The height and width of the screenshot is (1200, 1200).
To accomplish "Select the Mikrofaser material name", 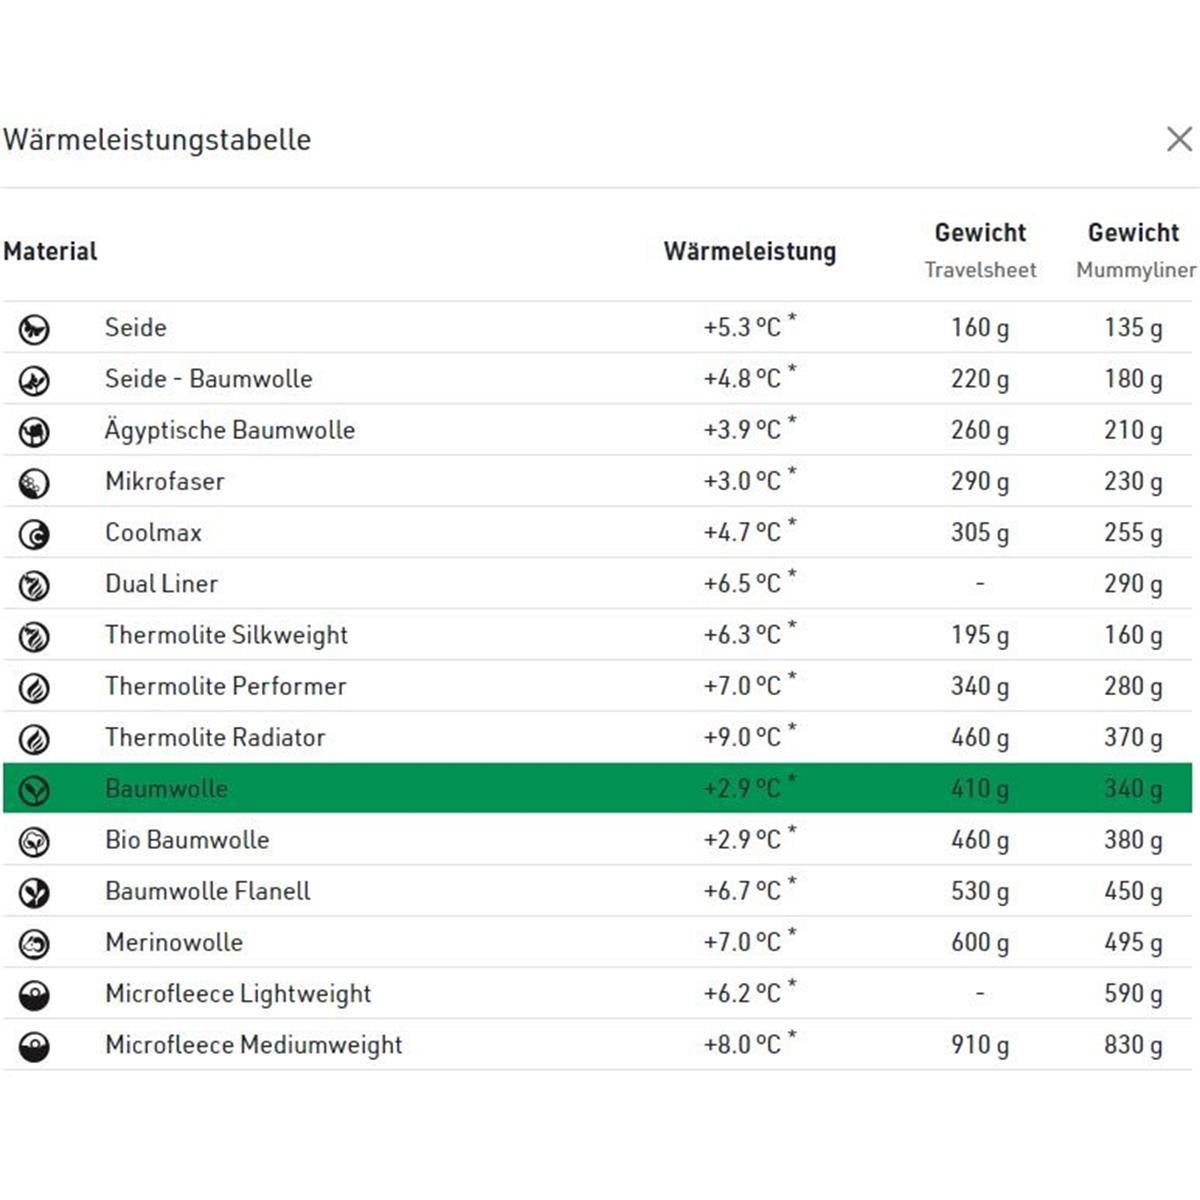I will pos(165,481).
